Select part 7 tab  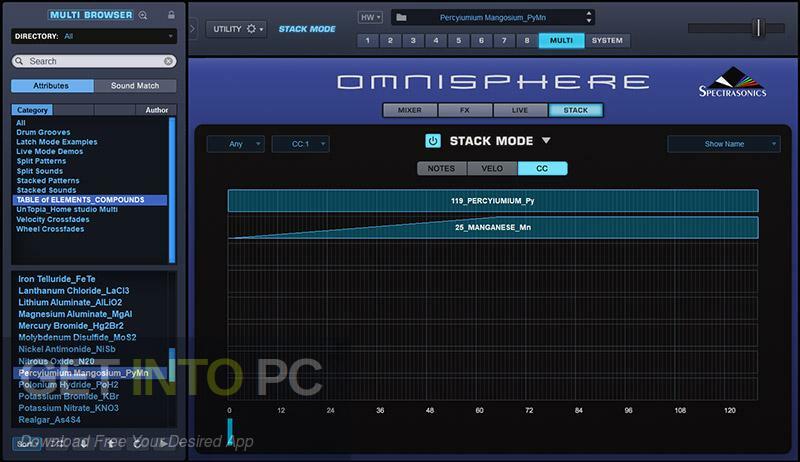point(504,40)
